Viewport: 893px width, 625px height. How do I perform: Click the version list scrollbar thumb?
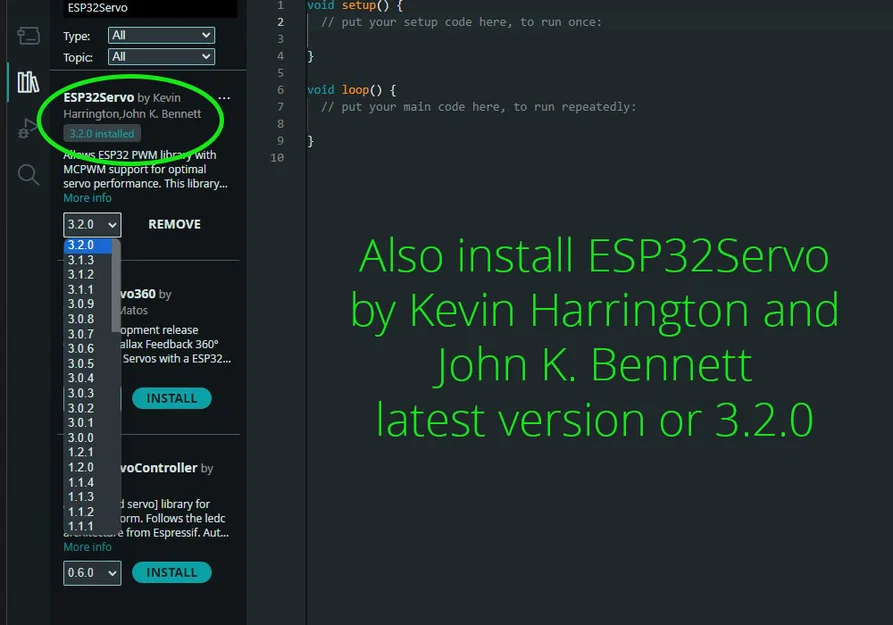116,285
